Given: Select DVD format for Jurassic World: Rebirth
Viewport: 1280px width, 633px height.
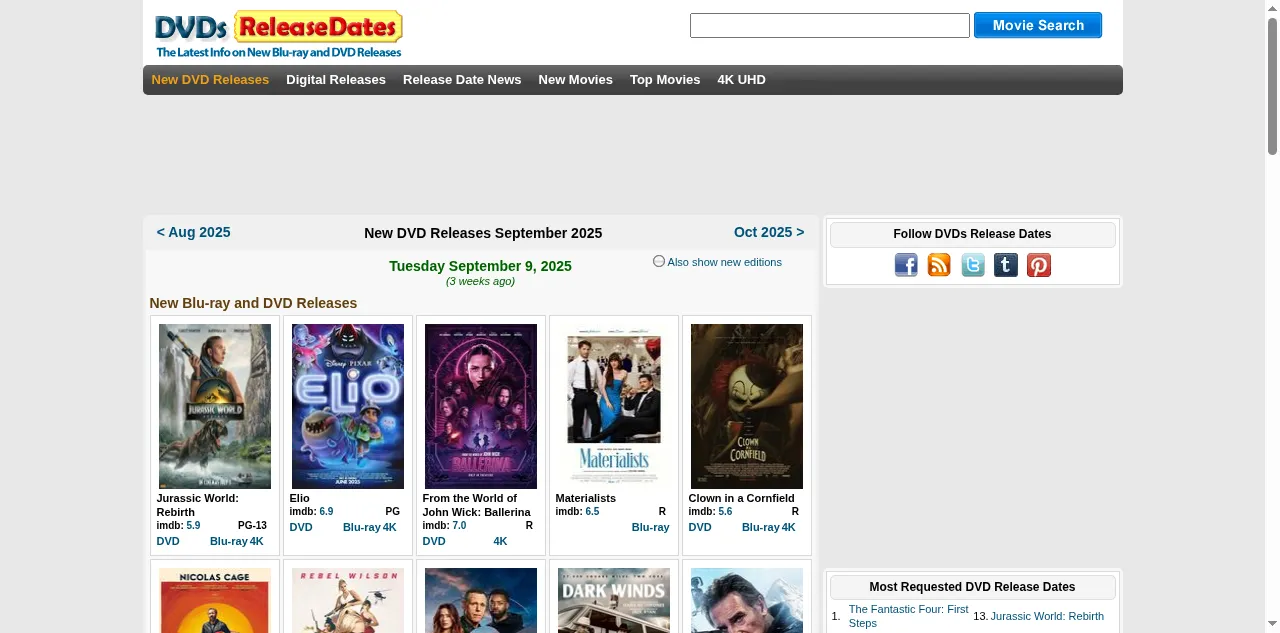Looking at the screenshot, I should pos(168,541).
